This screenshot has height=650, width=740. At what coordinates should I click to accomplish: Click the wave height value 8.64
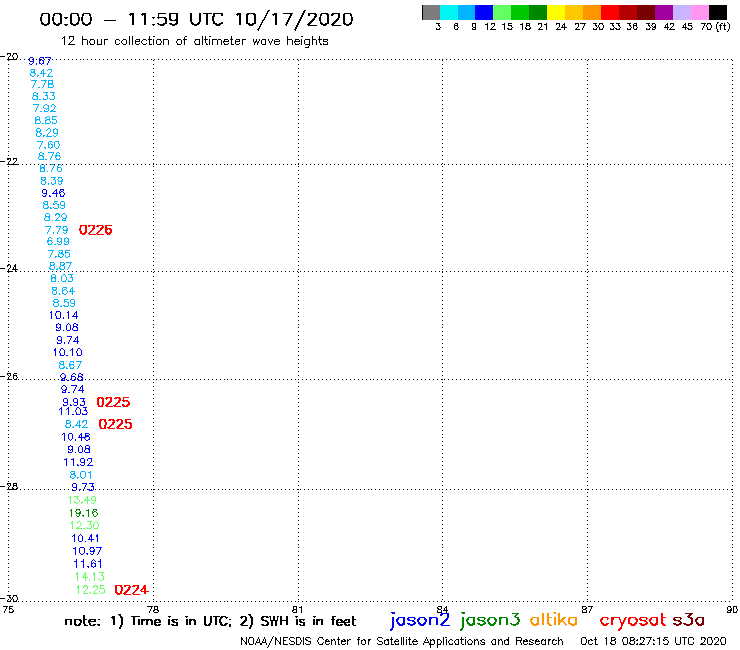click(x=63, y=291)
